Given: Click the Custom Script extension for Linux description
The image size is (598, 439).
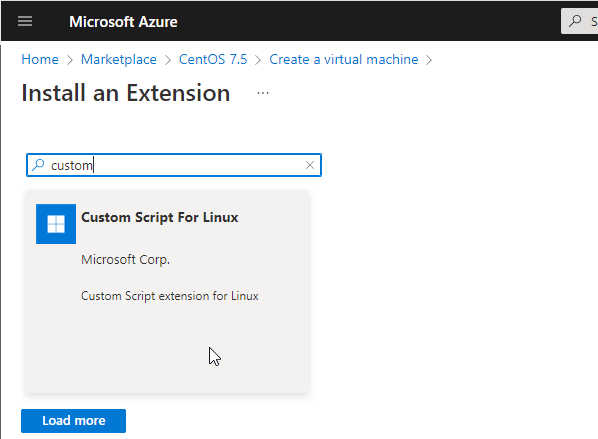Looking at the screenshot, I should pos(170,296).
